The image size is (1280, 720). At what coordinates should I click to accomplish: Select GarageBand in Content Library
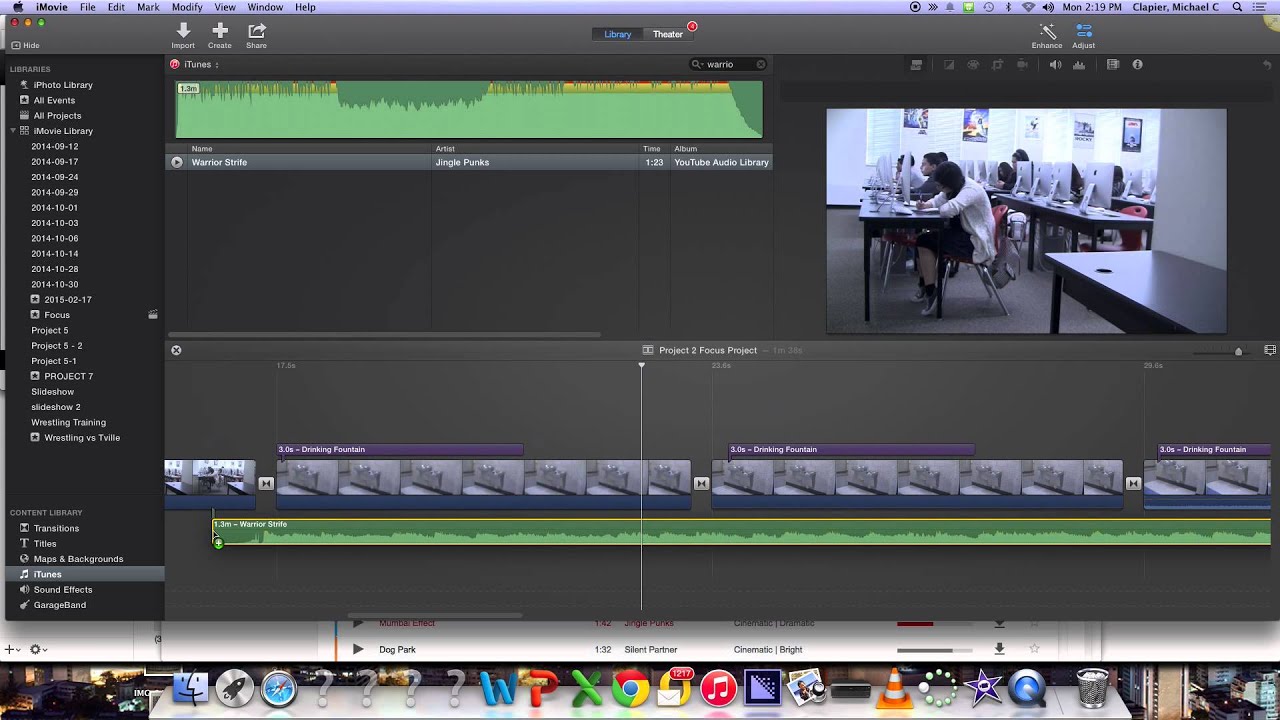60,605
